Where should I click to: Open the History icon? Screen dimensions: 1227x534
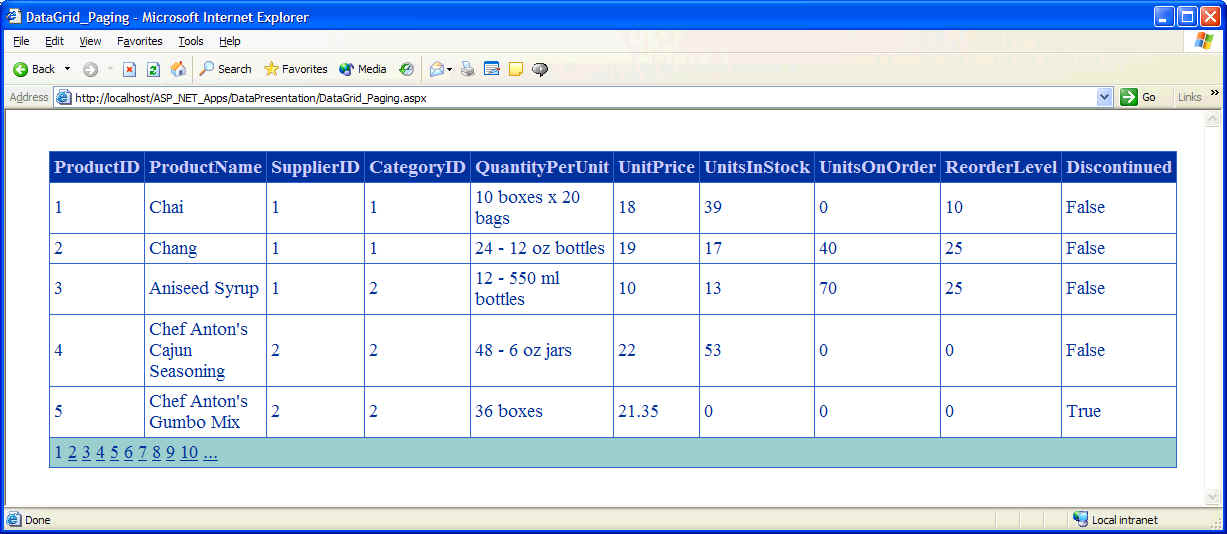(406, 69)
